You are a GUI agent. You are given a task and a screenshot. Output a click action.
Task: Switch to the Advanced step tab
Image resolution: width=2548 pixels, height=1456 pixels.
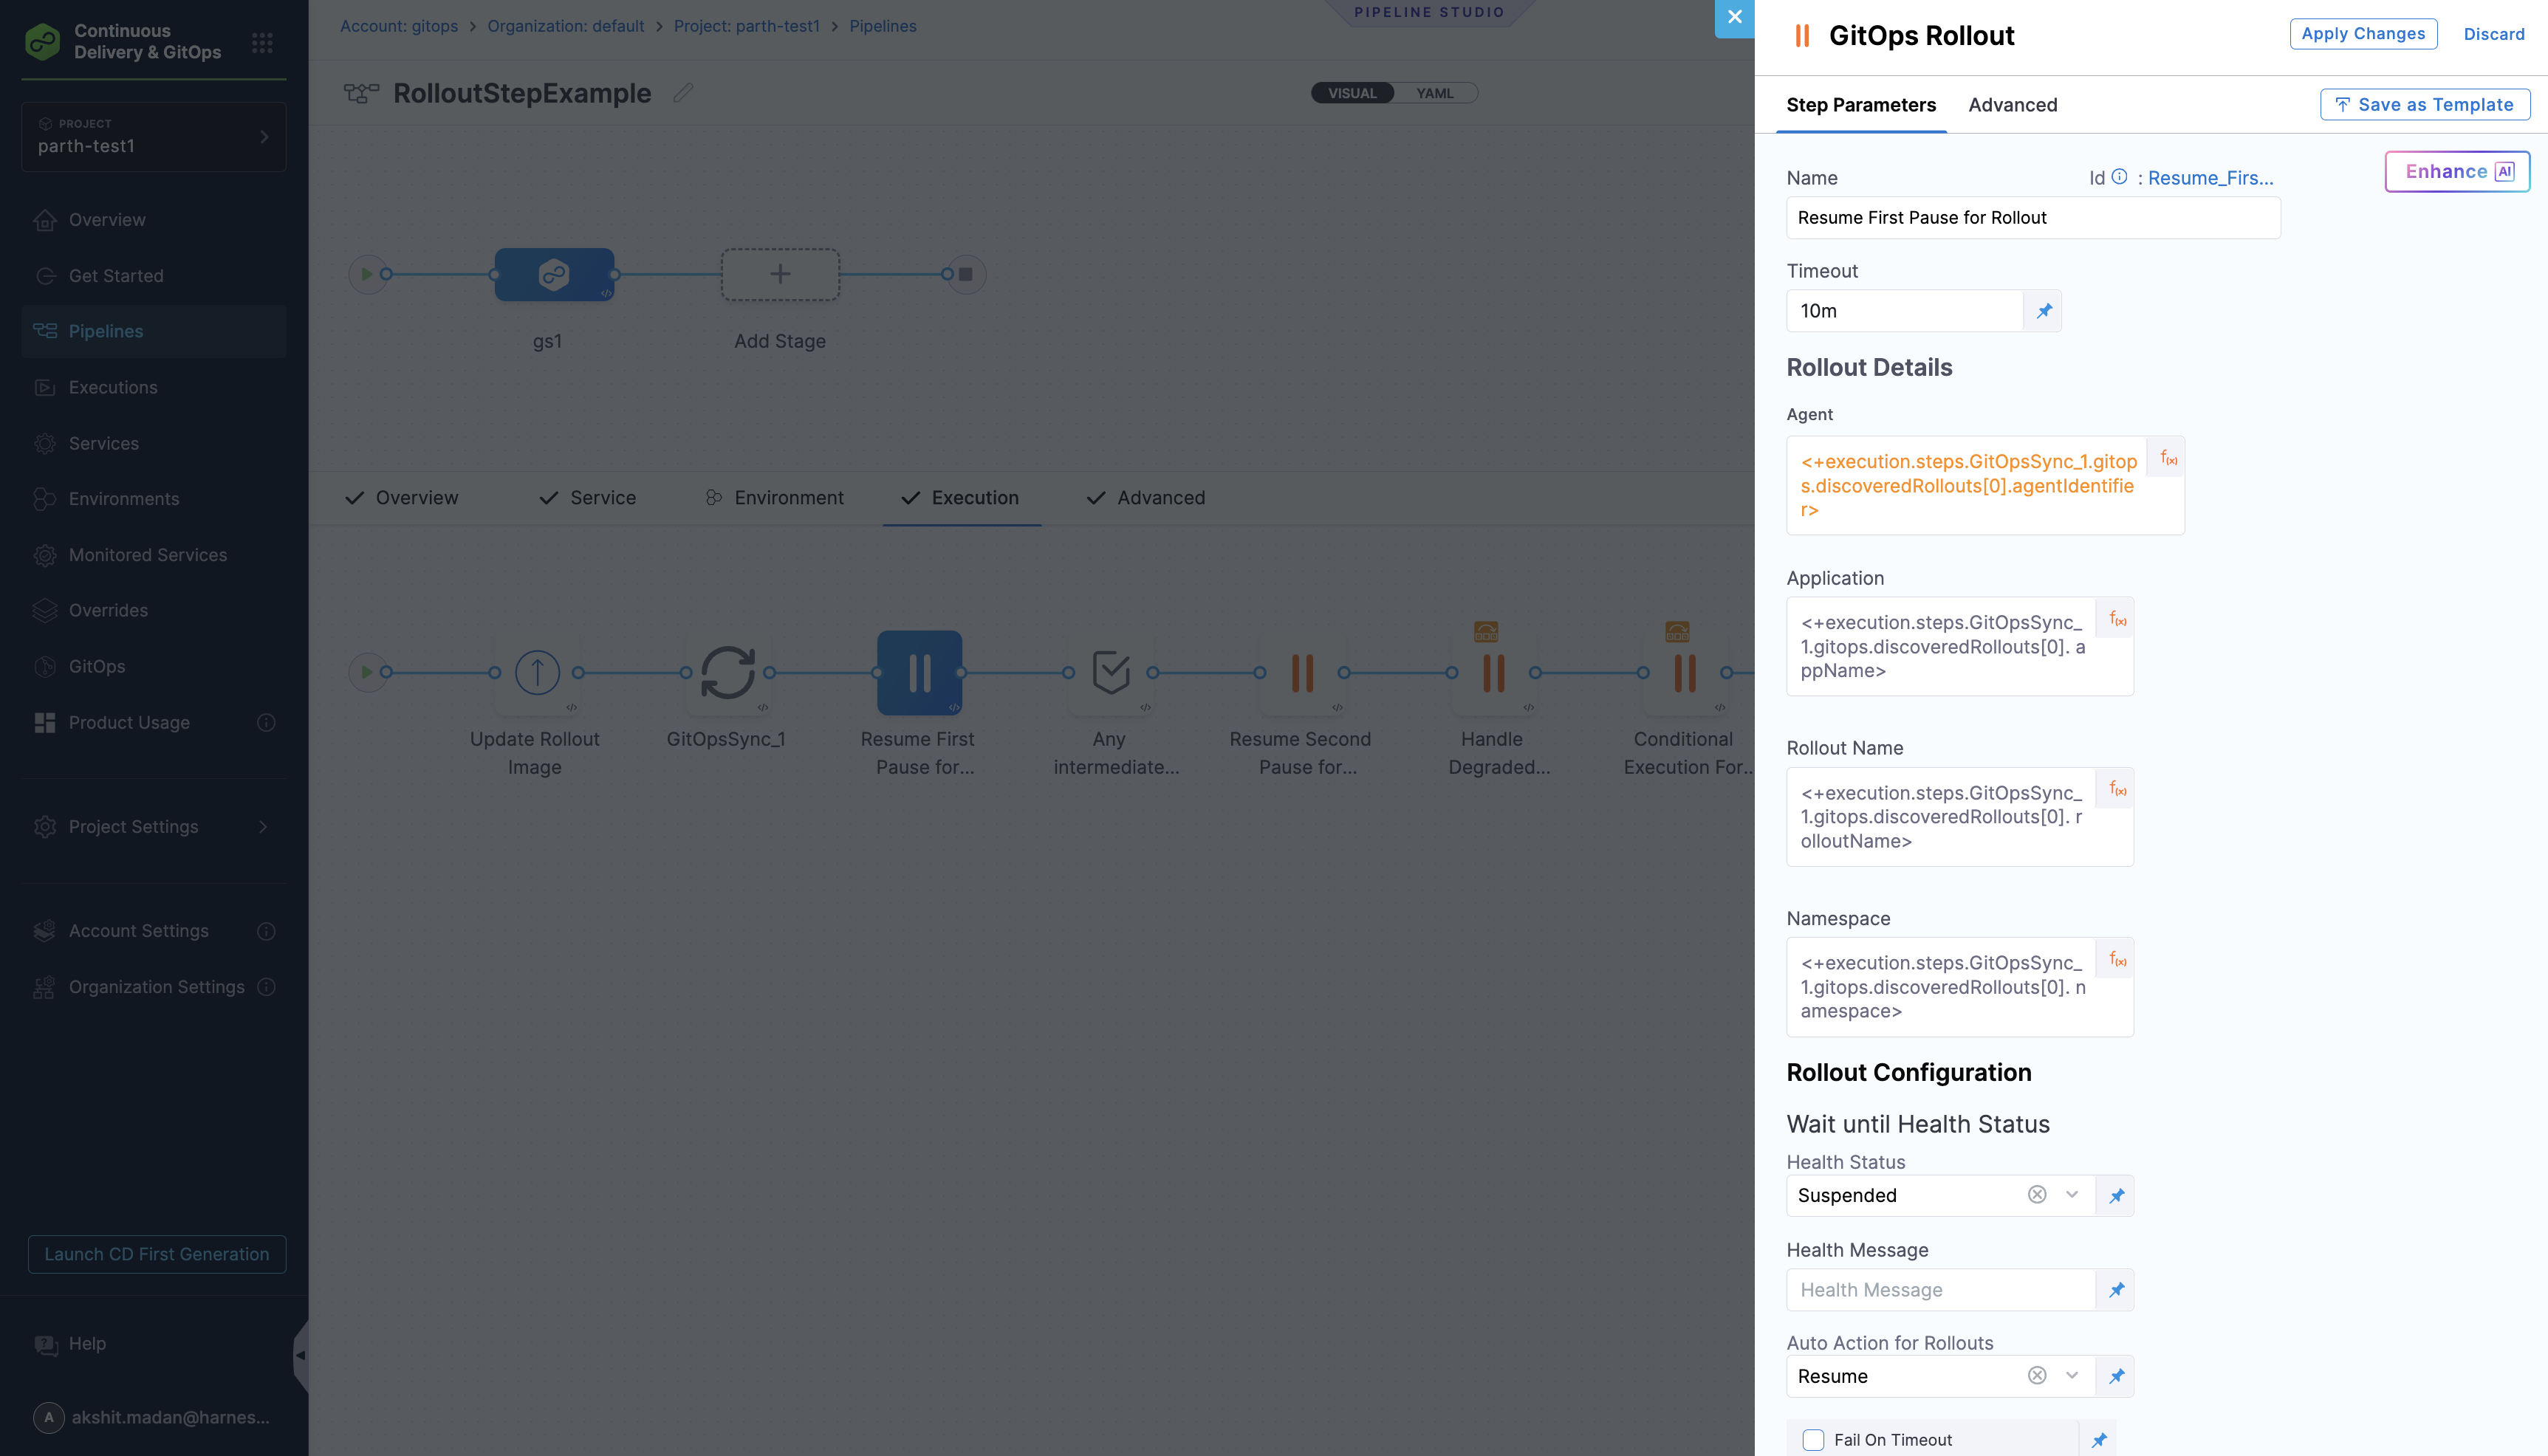click(2012, 105)
